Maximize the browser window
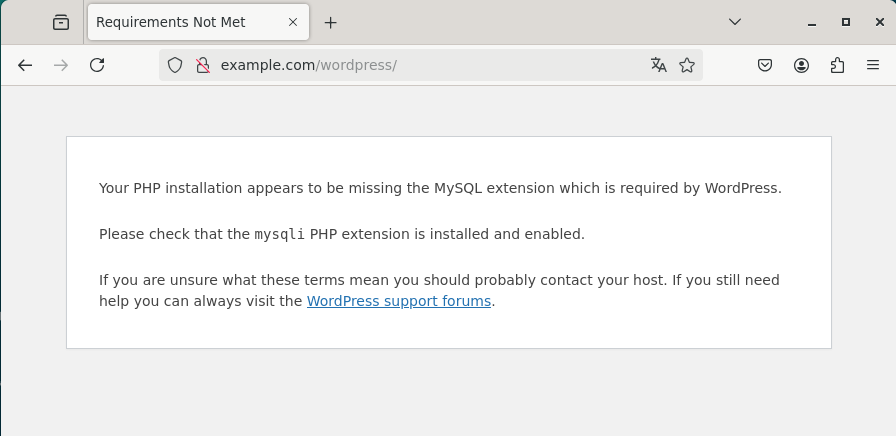The height and width of the screenshot is (436, 896). pos(845,22)
